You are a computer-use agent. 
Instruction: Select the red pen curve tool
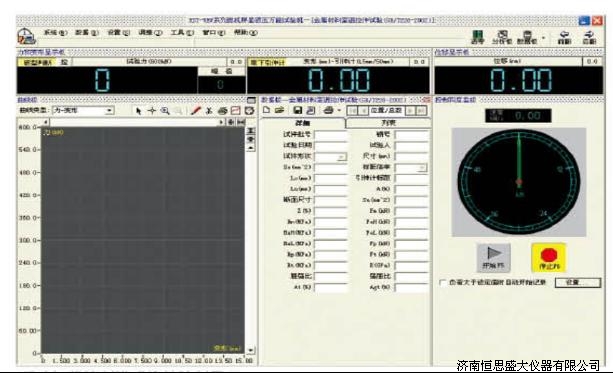pyautogui.click(x=195, y=111)
